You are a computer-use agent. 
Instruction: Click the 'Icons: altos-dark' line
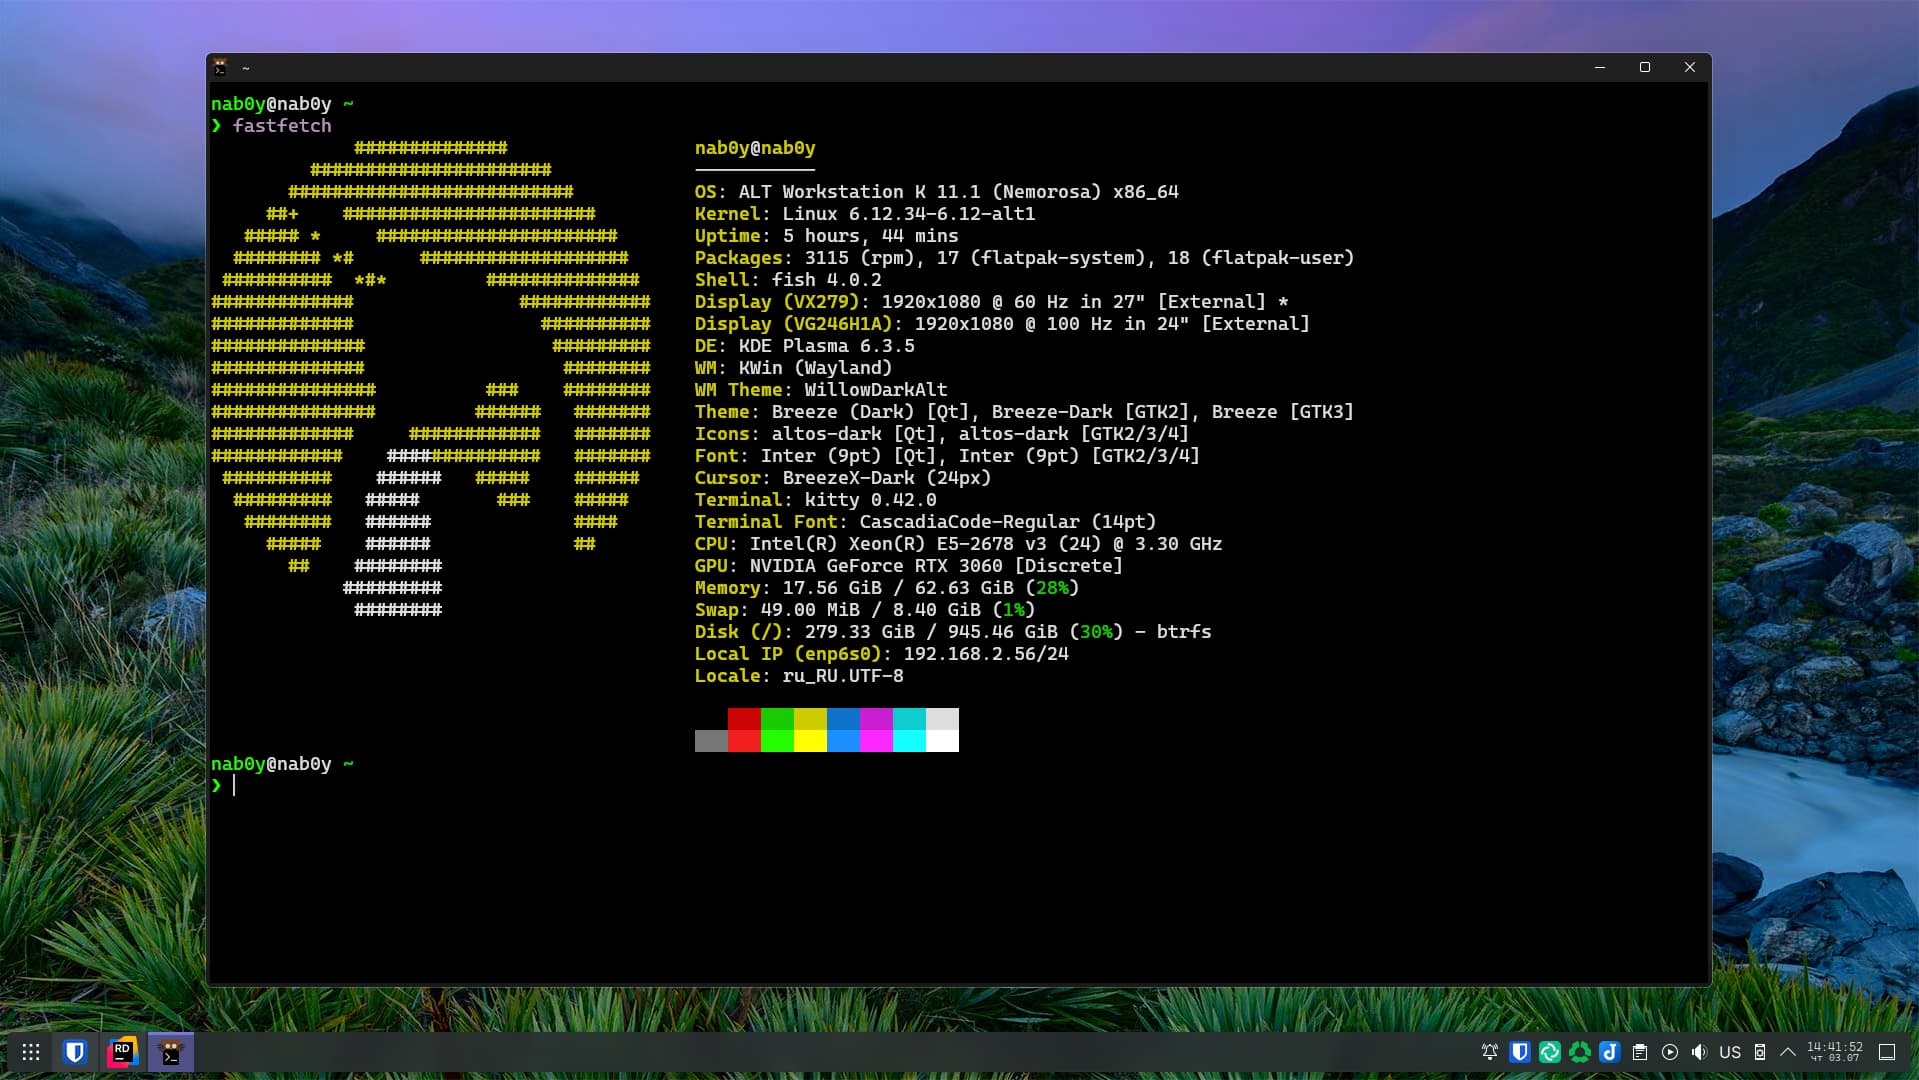click(942, 434)
